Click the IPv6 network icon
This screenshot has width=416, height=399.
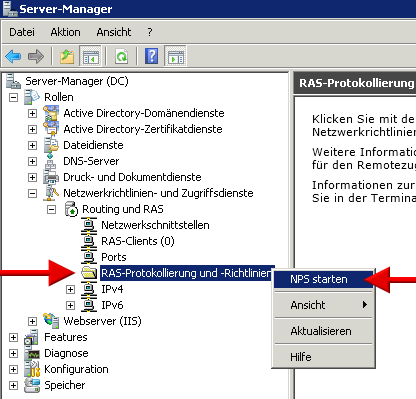(89, 305)
